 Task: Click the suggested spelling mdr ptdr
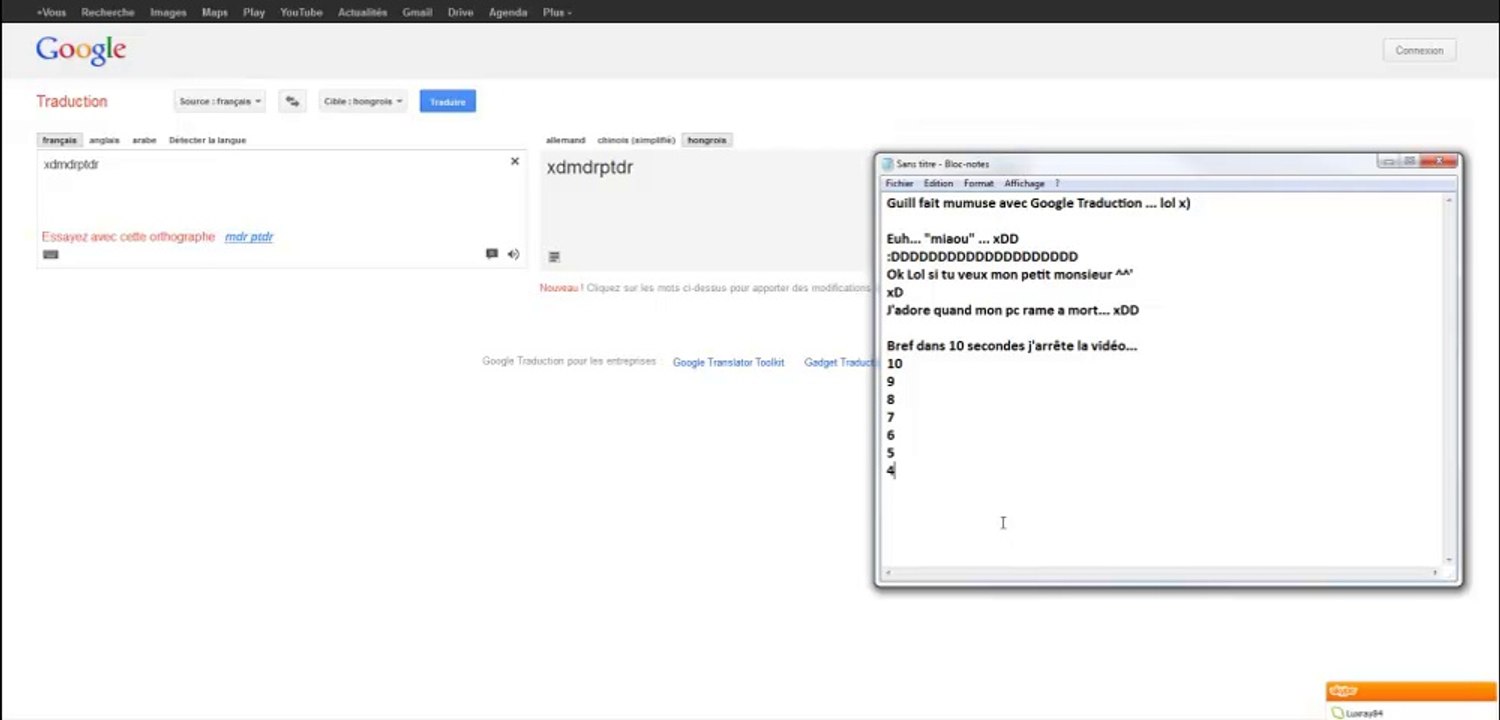(x=249, y=237)
